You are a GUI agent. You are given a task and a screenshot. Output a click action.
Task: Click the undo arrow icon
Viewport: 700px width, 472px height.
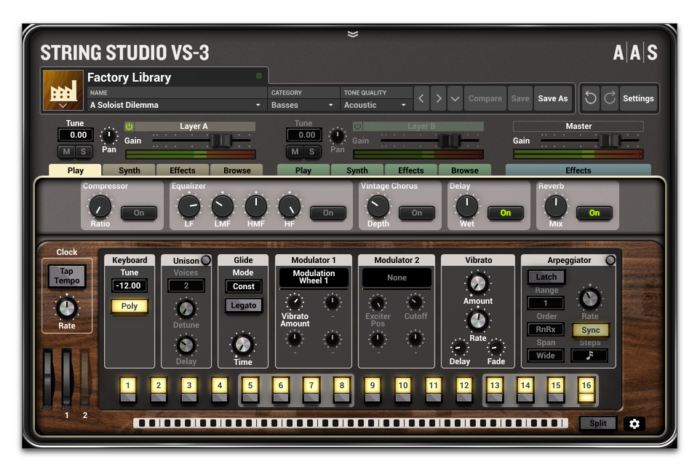pyautogui.click(x=590, y=98)
